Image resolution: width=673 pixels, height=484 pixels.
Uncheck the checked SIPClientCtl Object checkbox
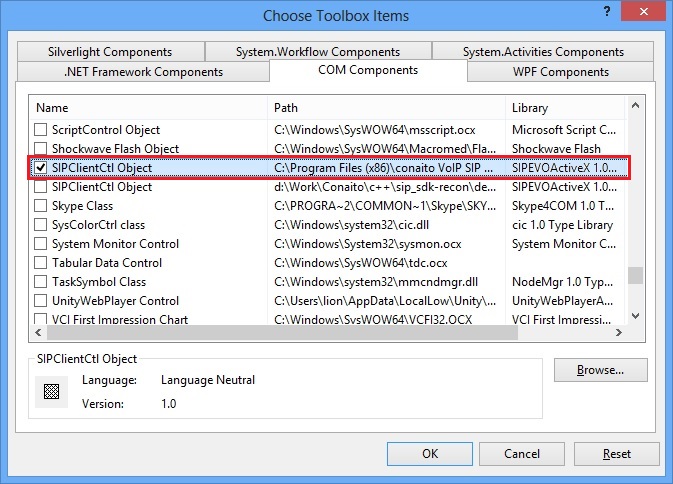(x=40, y=168)
